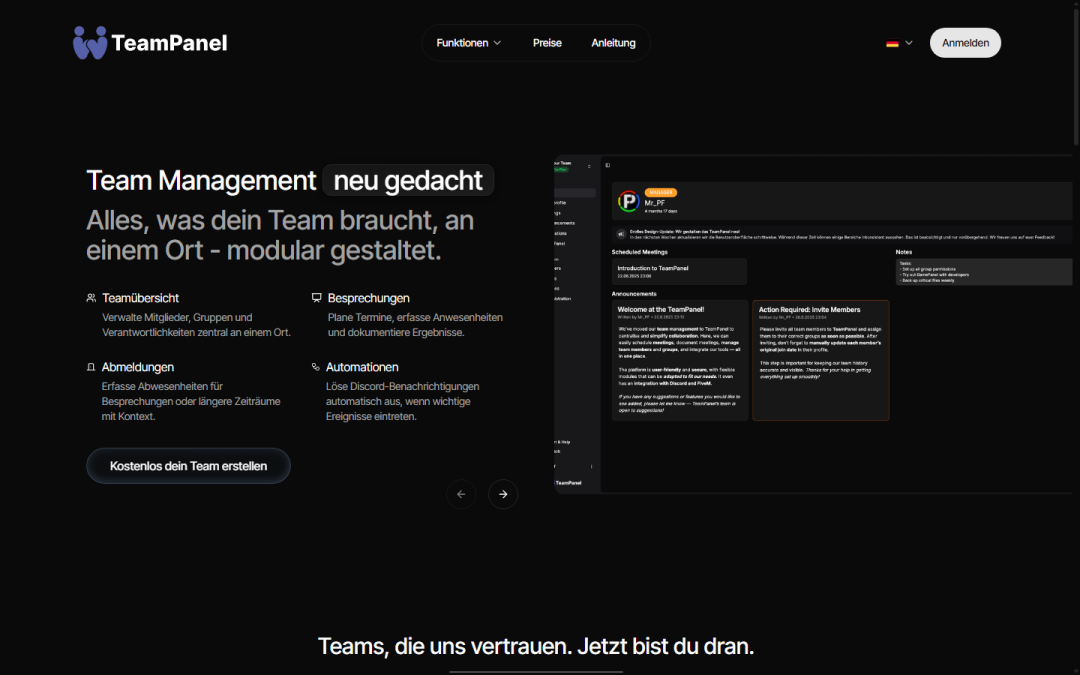Viewport: 1080px width, 675px height.
Task: Open the Preise page
Action: pos(547,43)
